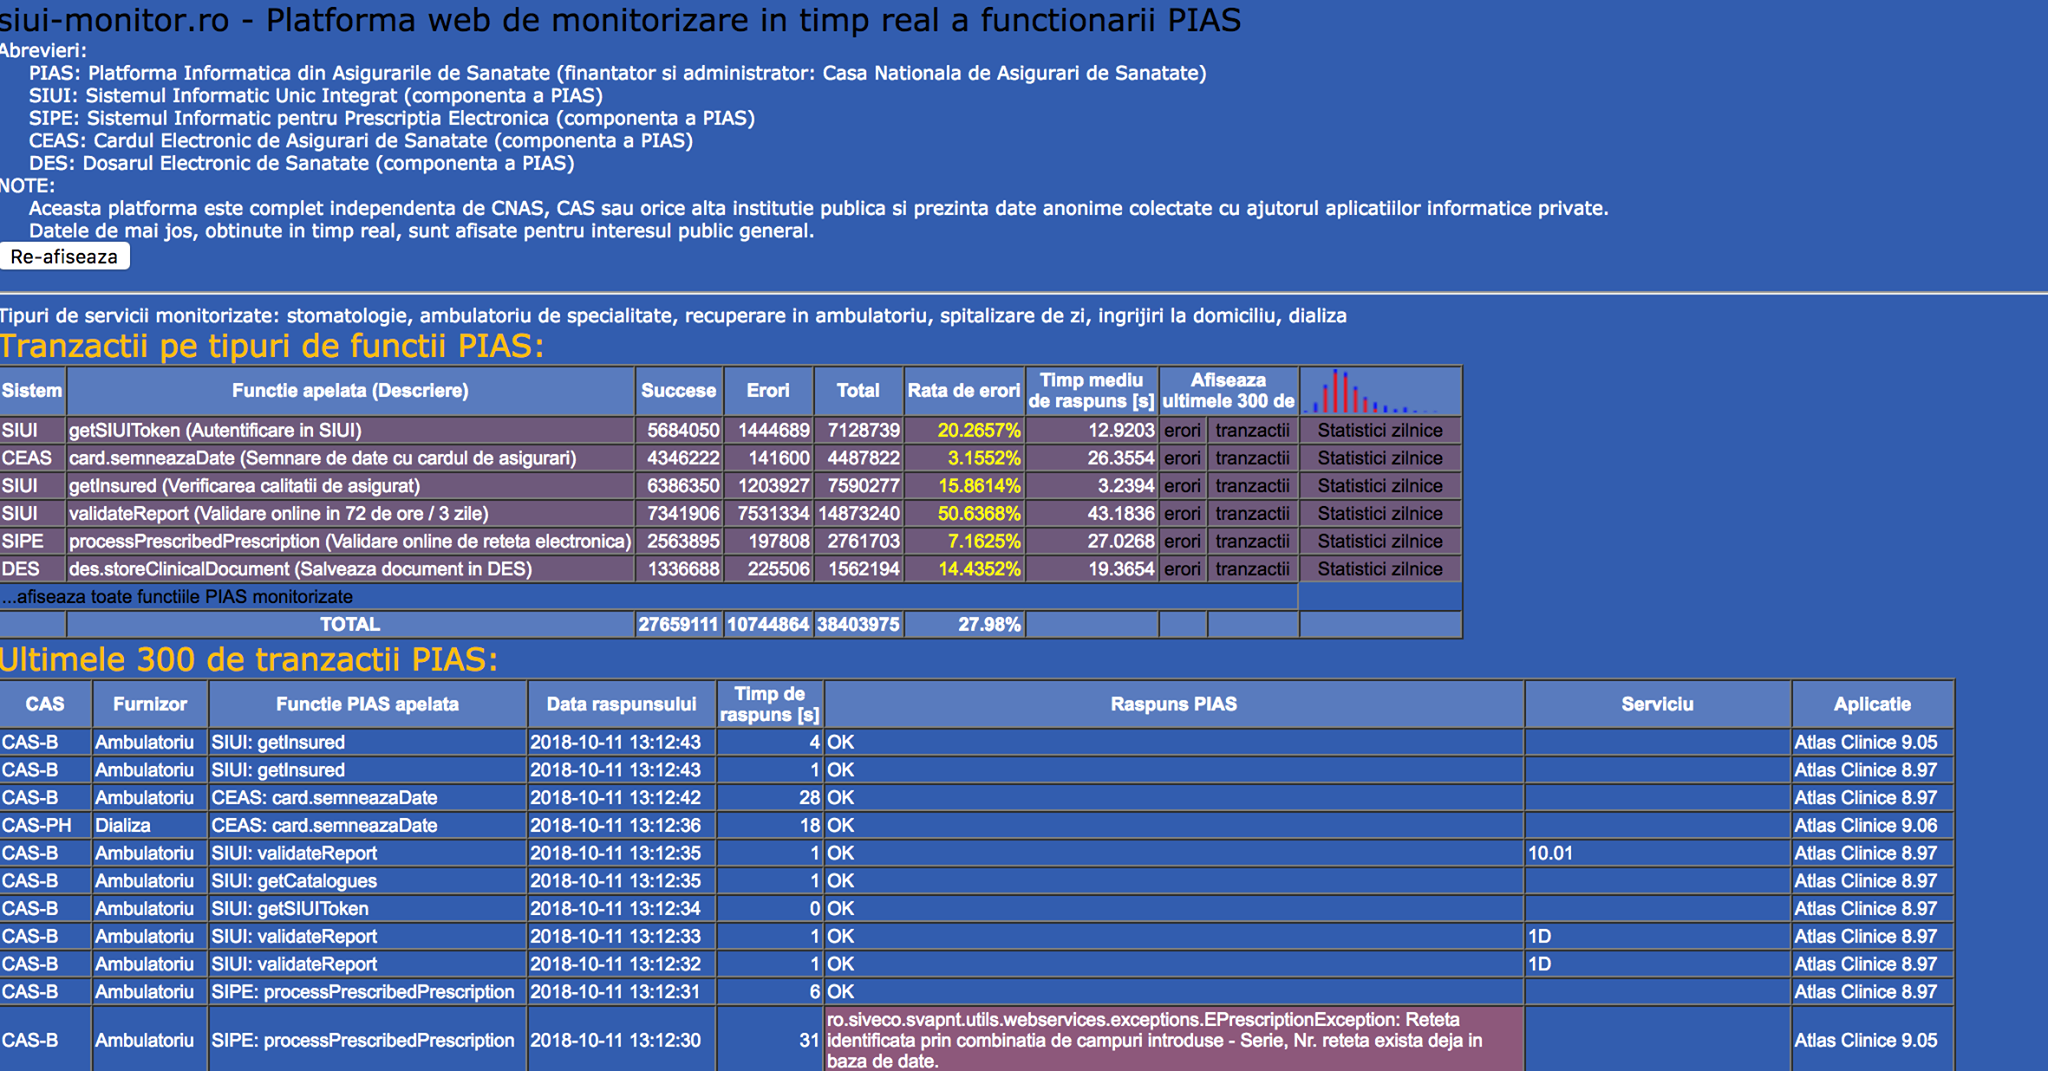Open Statistici zilnice for processPrescribedPrescription
This screenshot has width=2048, height=1071.
point(1380,541)
